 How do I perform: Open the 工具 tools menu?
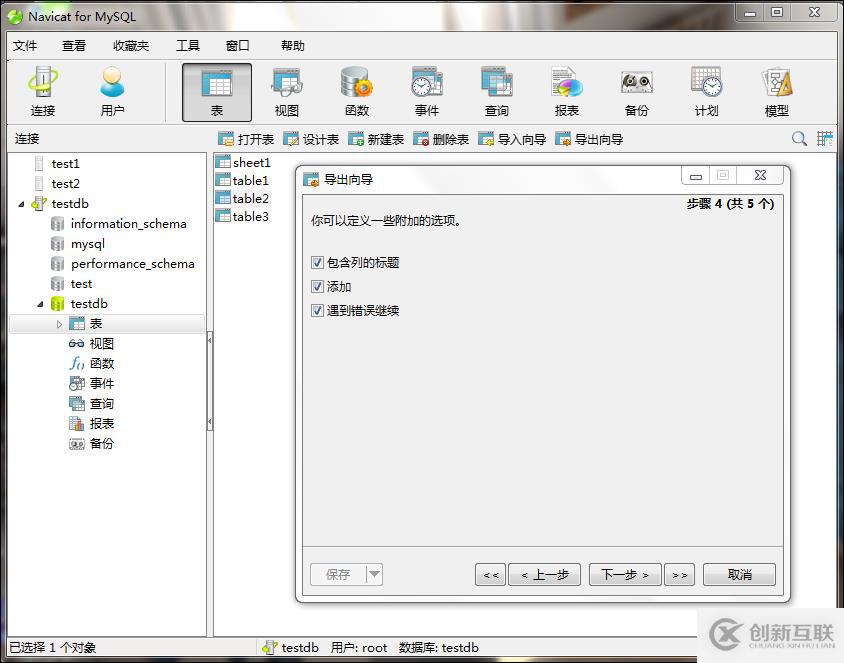pos(188,46)
